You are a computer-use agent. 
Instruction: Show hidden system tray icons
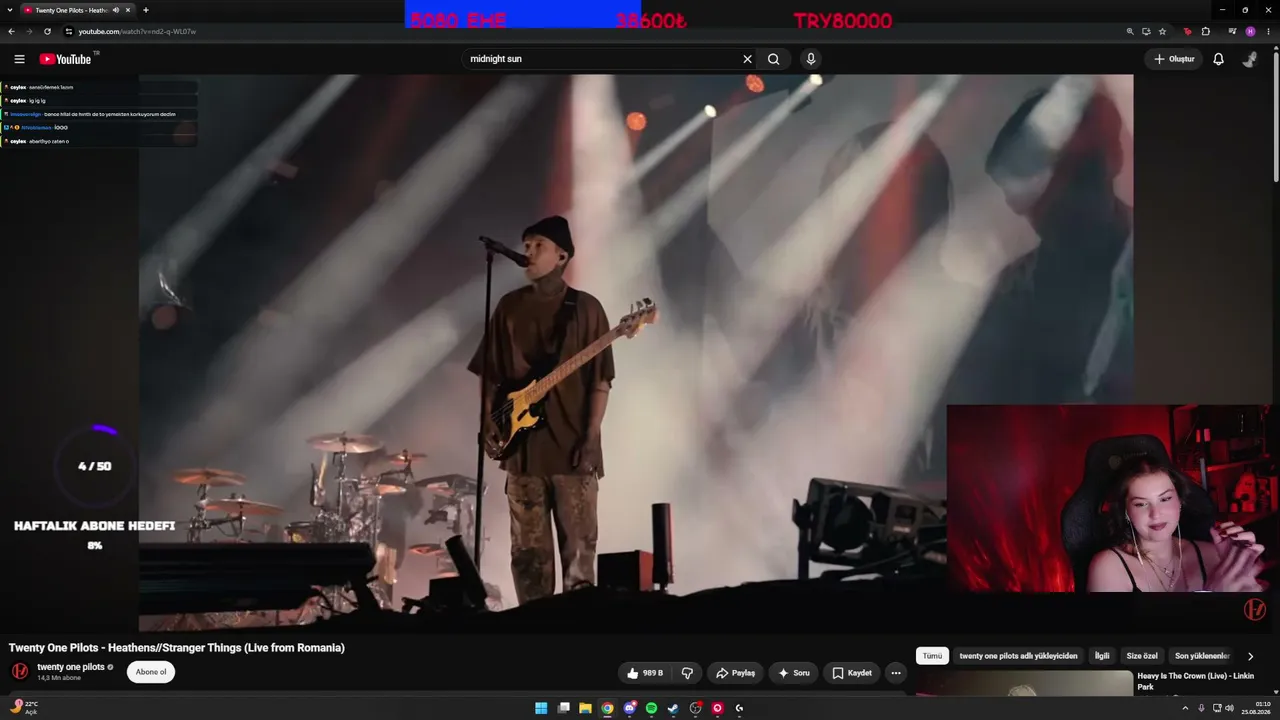1186,708
